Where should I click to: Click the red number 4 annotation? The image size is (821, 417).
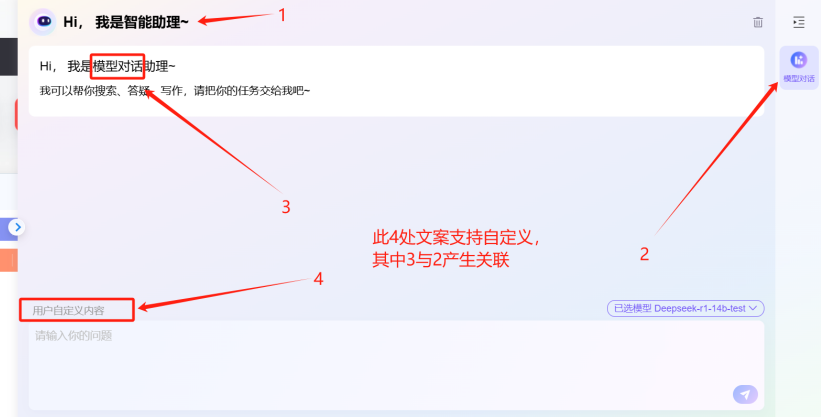[x=318, y=279]
